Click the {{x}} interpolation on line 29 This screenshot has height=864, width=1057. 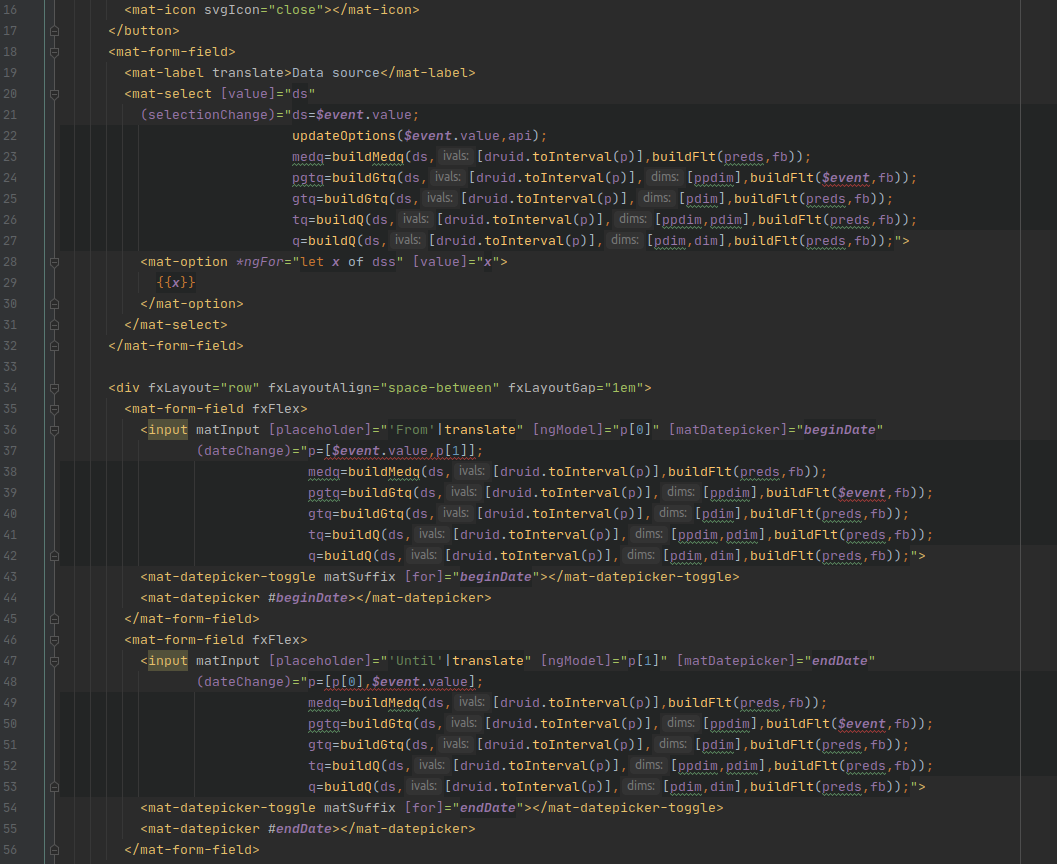coord(176,282)
